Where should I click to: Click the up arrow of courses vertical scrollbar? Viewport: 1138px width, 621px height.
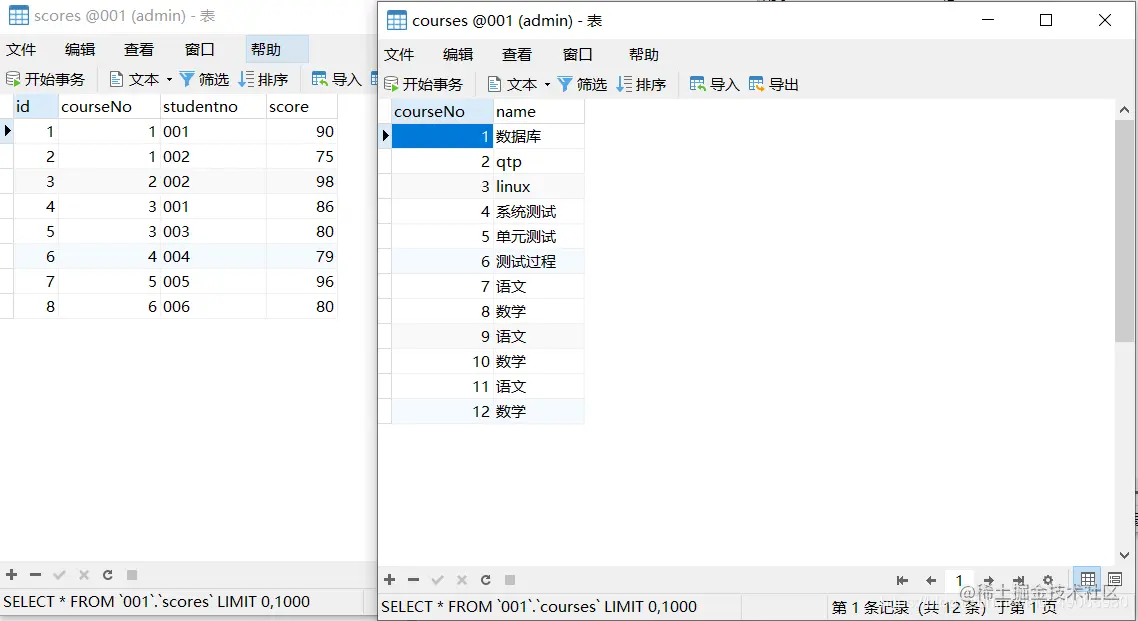[1124, 110]
